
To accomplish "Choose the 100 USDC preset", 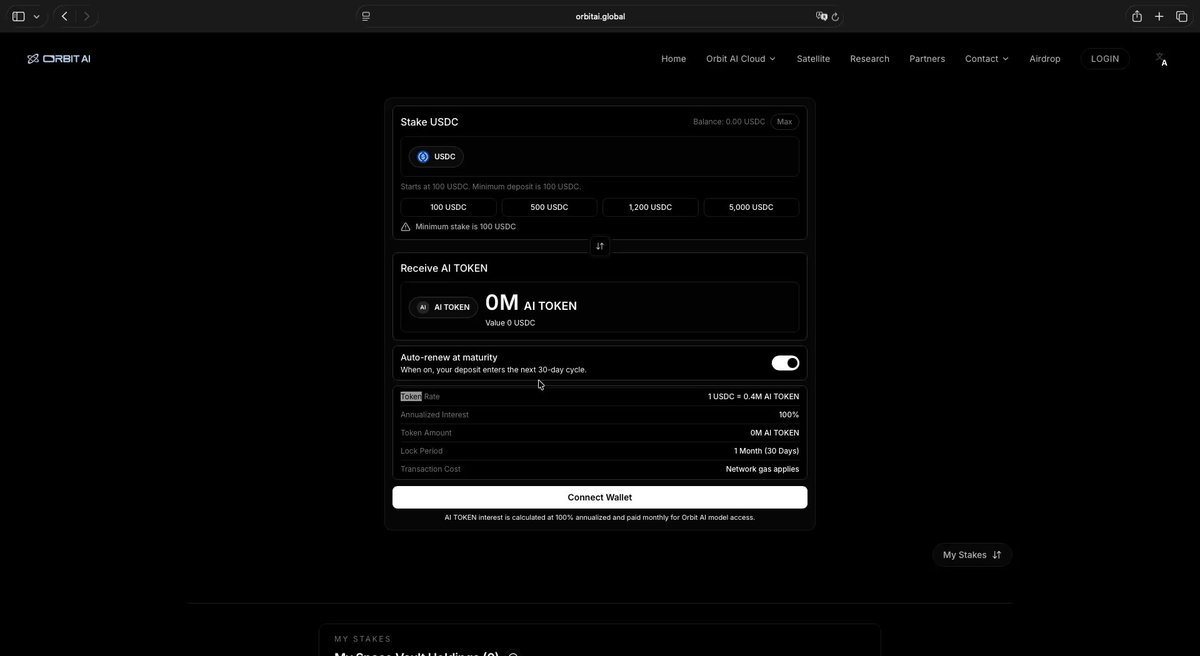I will pos(448,207).
